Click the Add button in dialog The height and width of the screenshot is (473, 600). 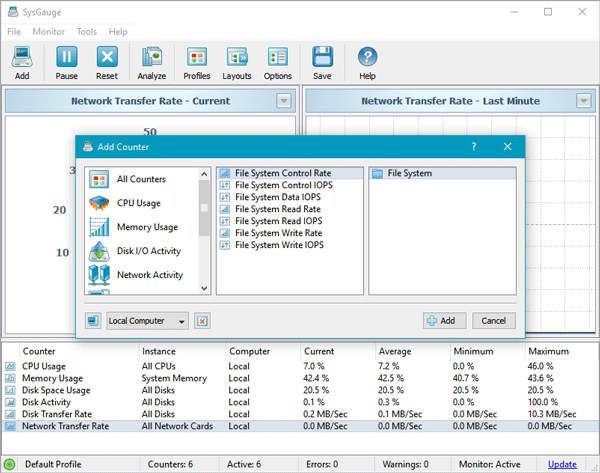click(x=440, y=321)
